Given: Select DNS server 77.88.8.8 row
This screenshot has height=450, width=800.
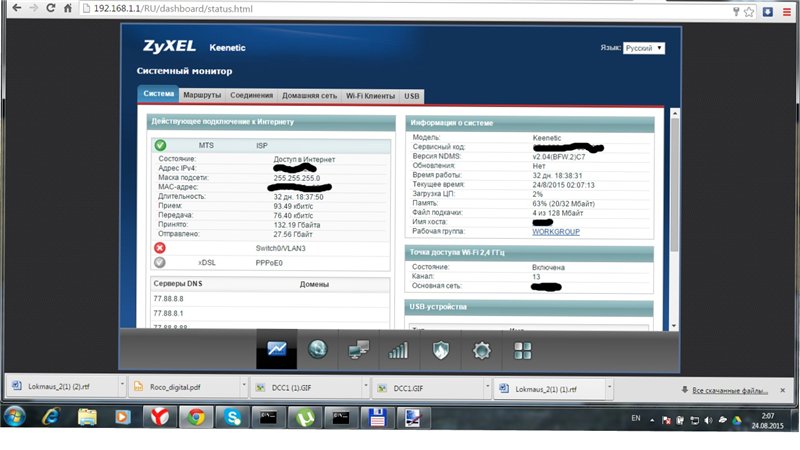Looking at the screenshot, I should [270, 299].
